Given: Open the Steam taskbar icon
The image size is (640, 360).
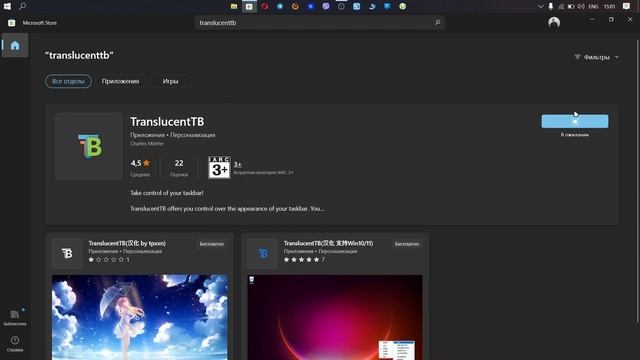Looking at the screenshot, I should [x=372, y=6].
